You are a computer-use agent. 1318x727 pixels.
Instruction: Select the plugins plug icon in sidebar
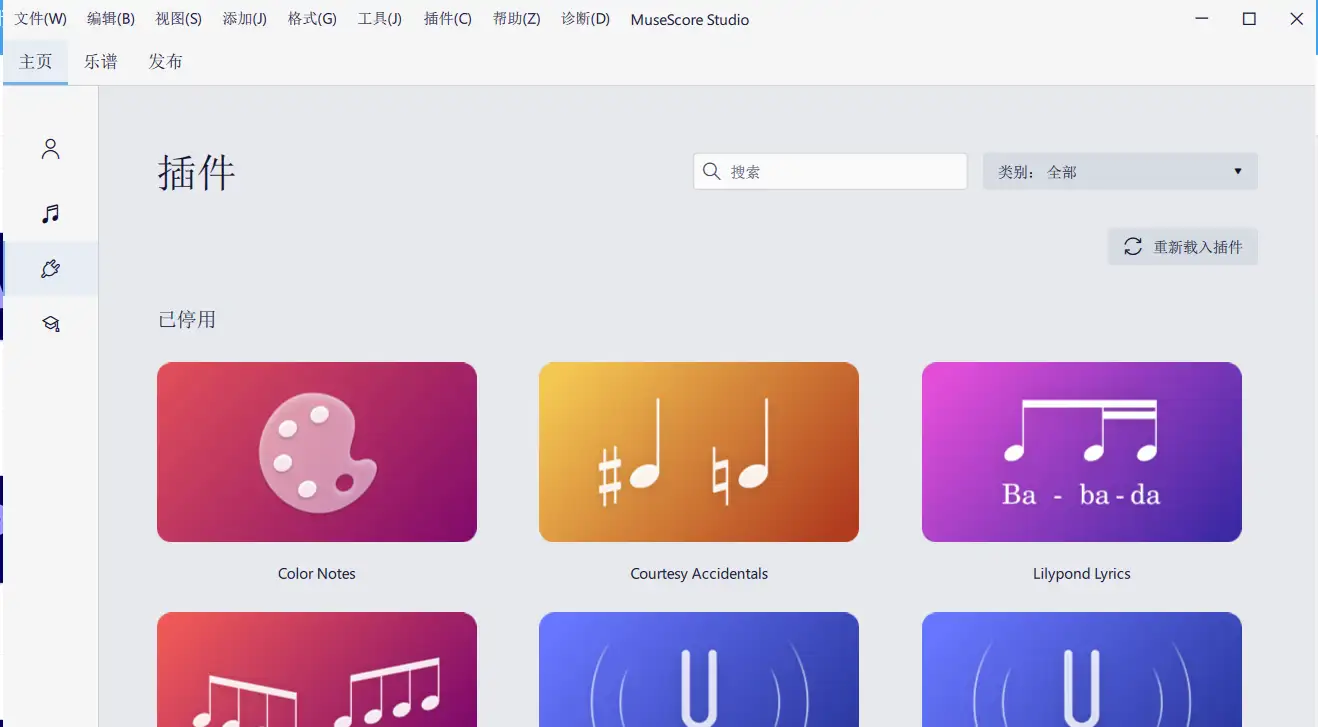pos(51,268)
